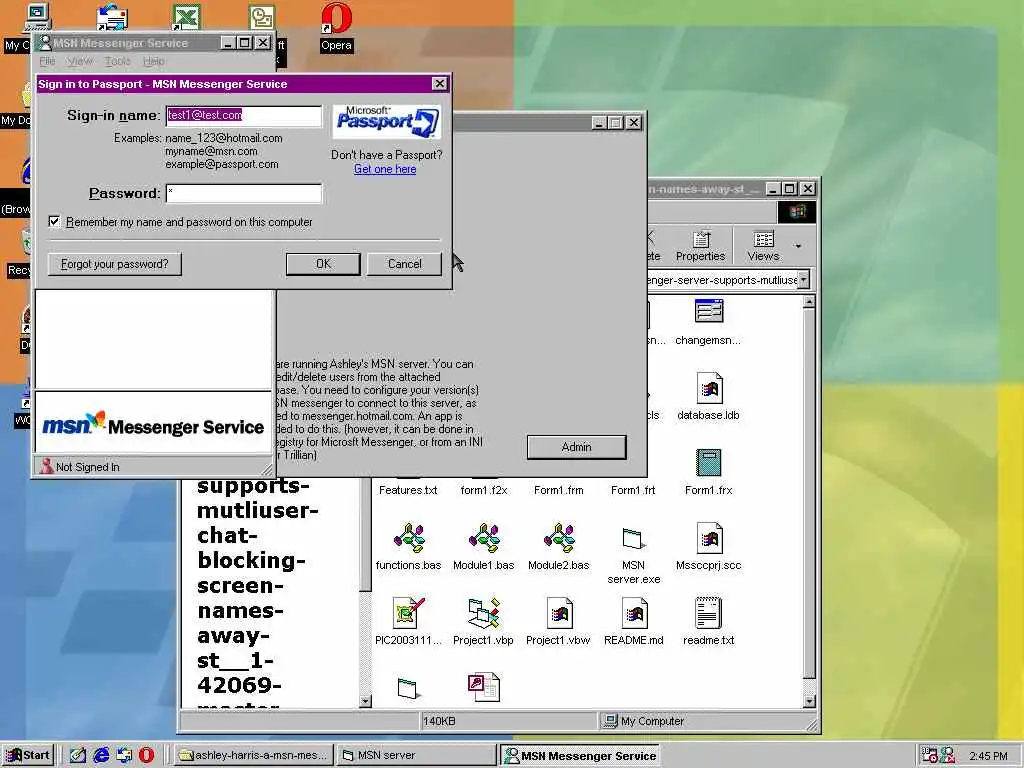Open the Views dropdown arrow

(x=798, y=246)
